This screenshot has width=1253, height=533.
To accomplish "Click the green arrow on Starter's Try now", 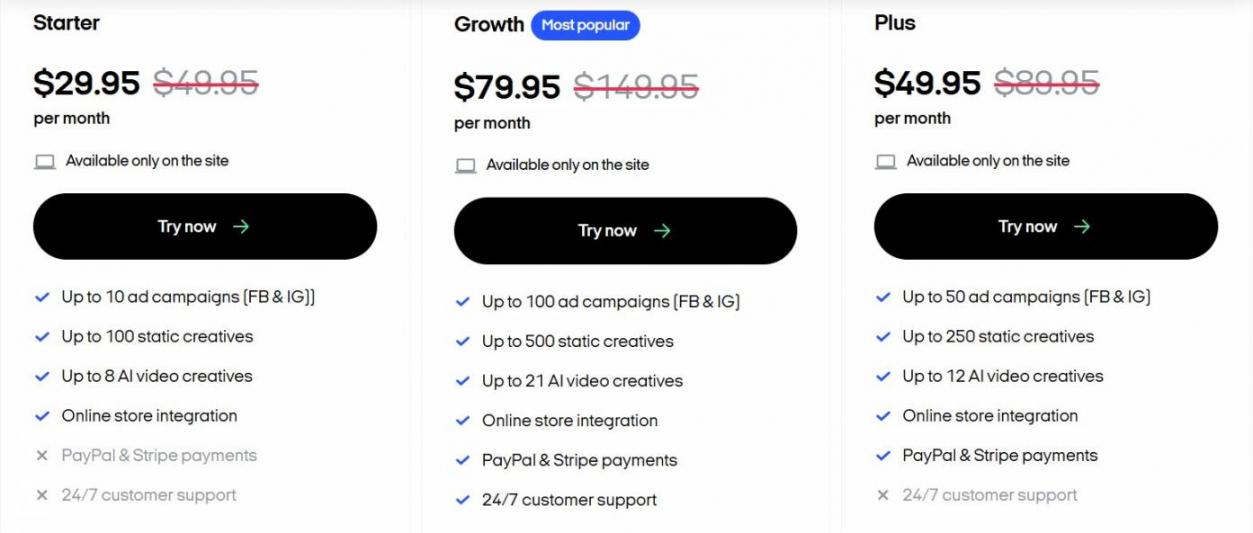I will pos(241,226).
